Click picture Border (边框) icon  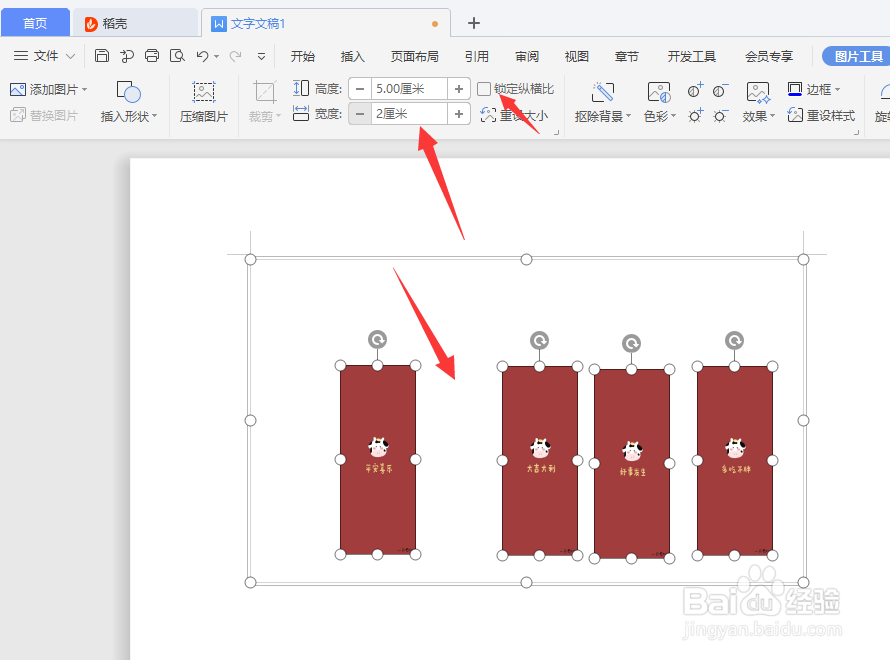click(795, 89)
